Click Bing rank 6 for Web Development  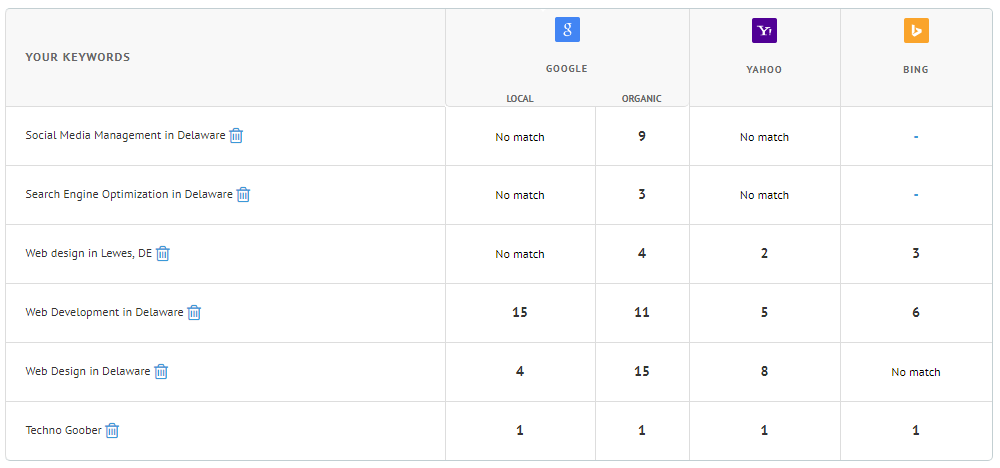click(916, 312)
